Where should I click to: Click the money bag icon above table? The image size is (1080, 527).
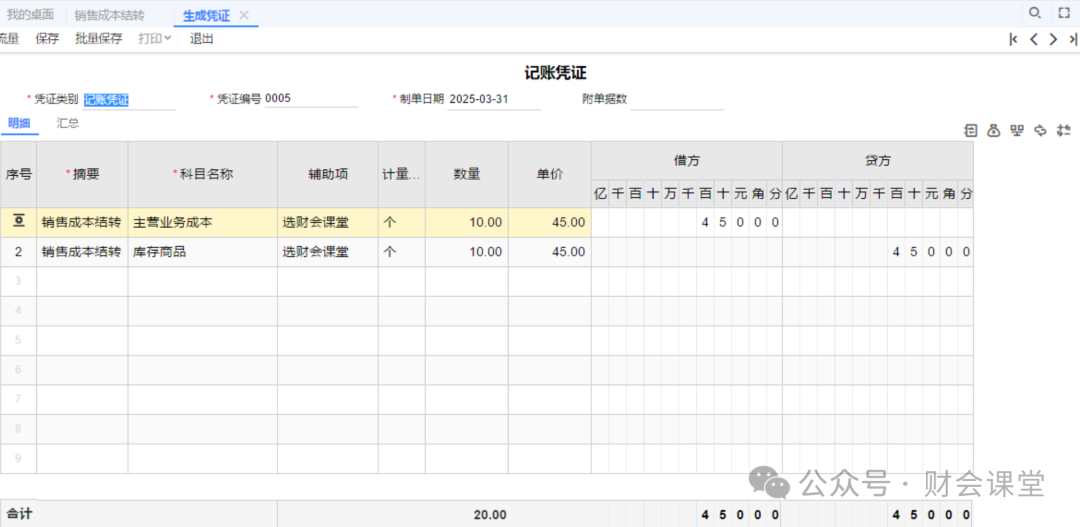coord(993,130)
